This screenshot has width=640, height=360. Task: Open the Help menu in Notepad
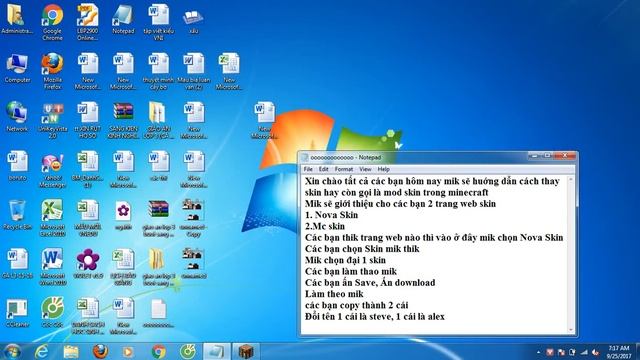click(383, 169)
